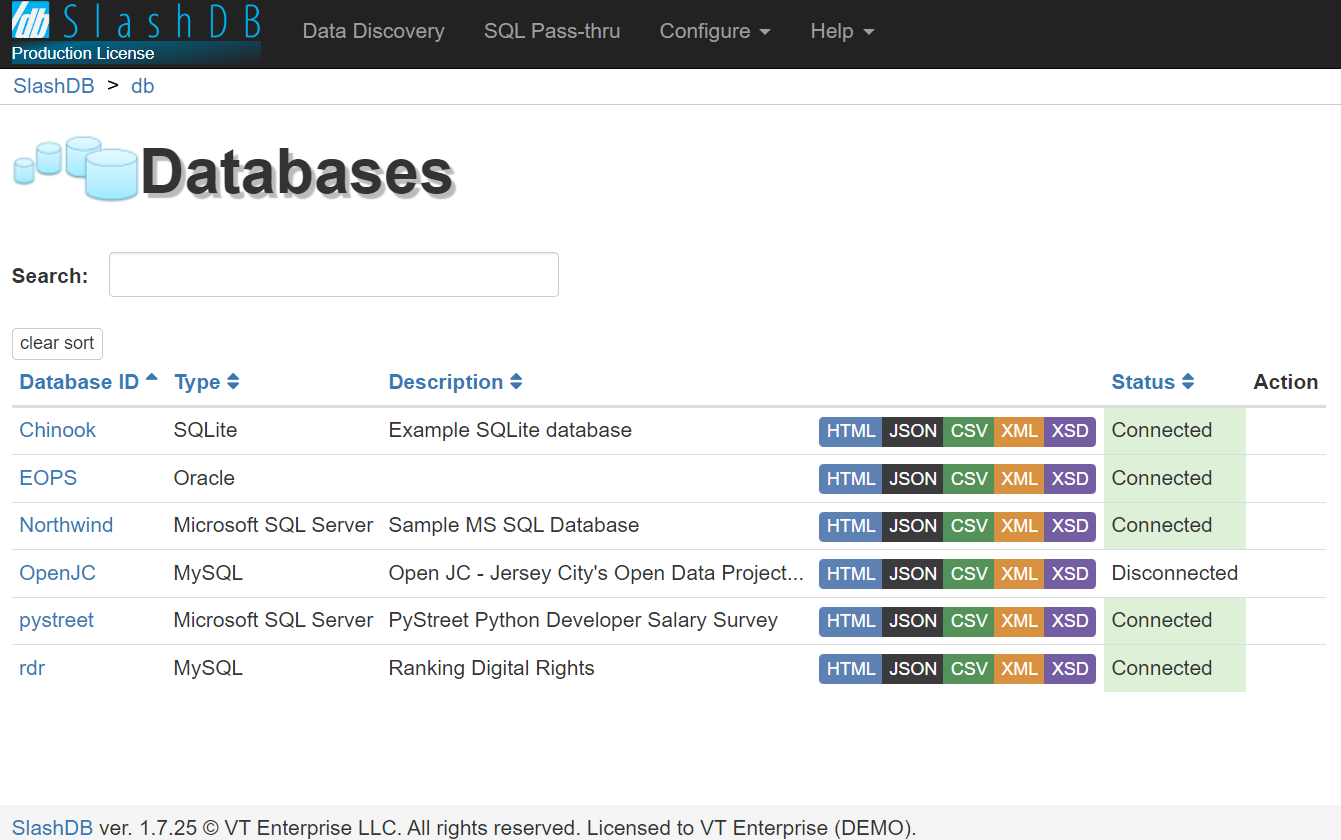Click the SlashDB logo in the header
Screen dimensions: 1341x840
click(136, 22)
